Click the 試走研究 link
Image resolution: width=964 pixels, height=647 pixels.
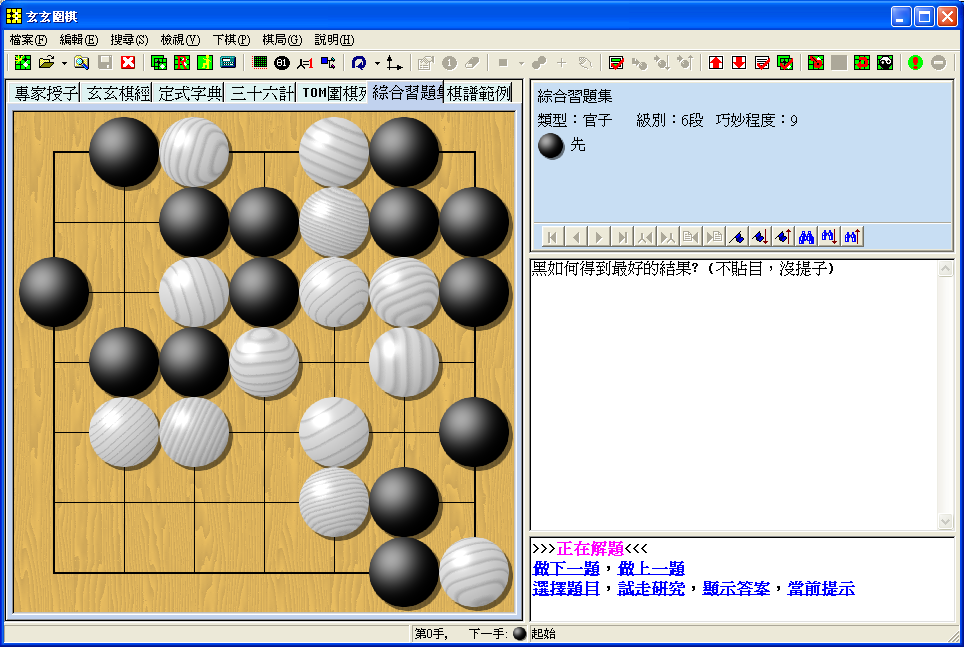coord(651,589)
